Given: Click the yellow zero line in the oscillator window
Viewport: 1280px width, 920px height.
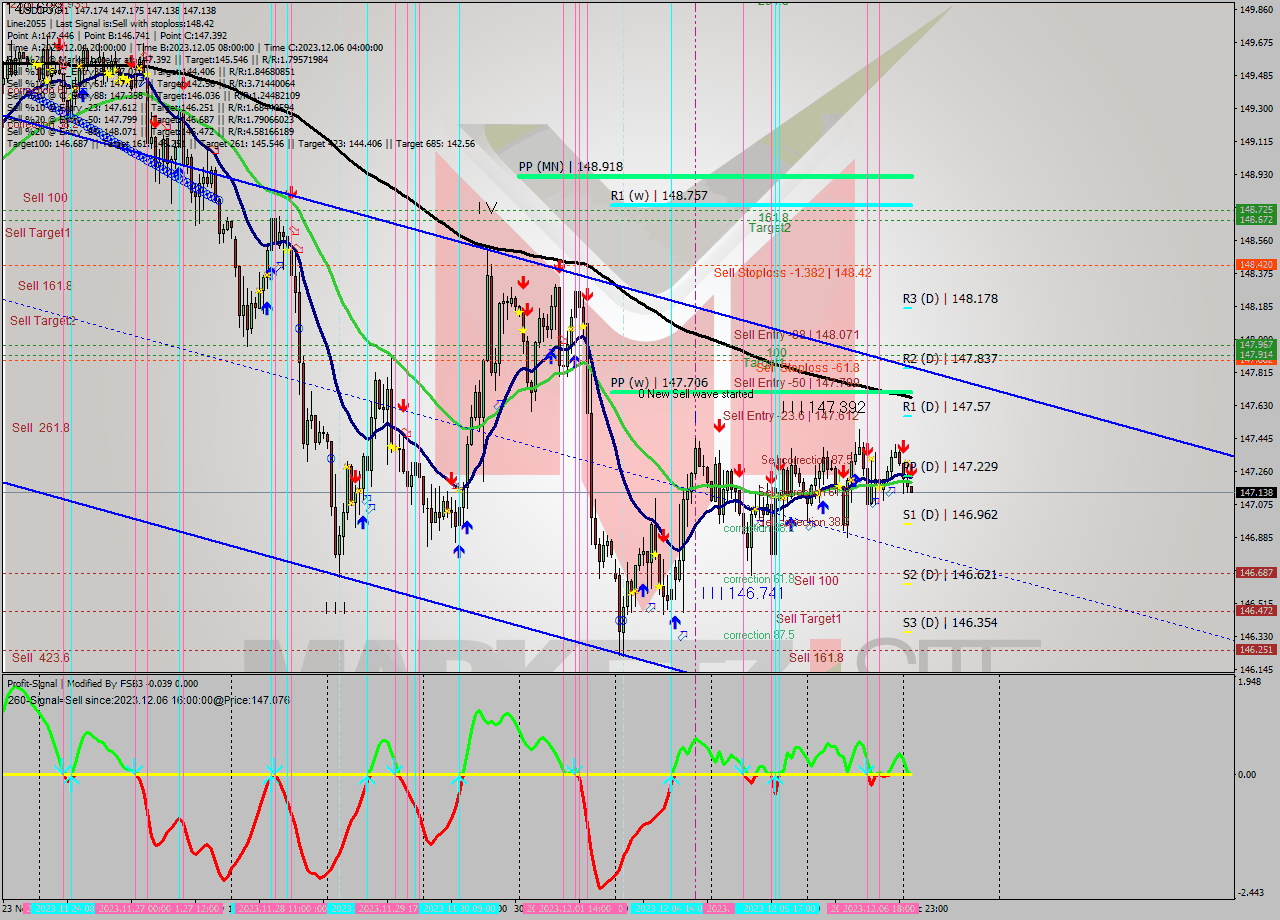Looking at the screenshot, I should click(400, 775).
